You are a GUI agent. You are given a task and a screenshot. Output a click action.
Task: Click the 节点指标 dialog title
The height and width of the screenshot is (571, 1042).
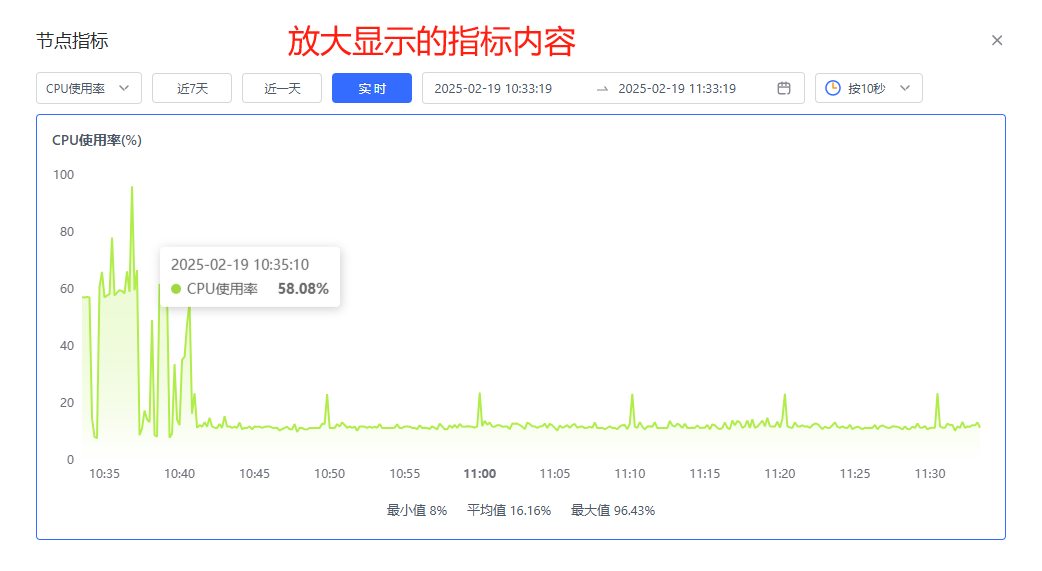72,41
